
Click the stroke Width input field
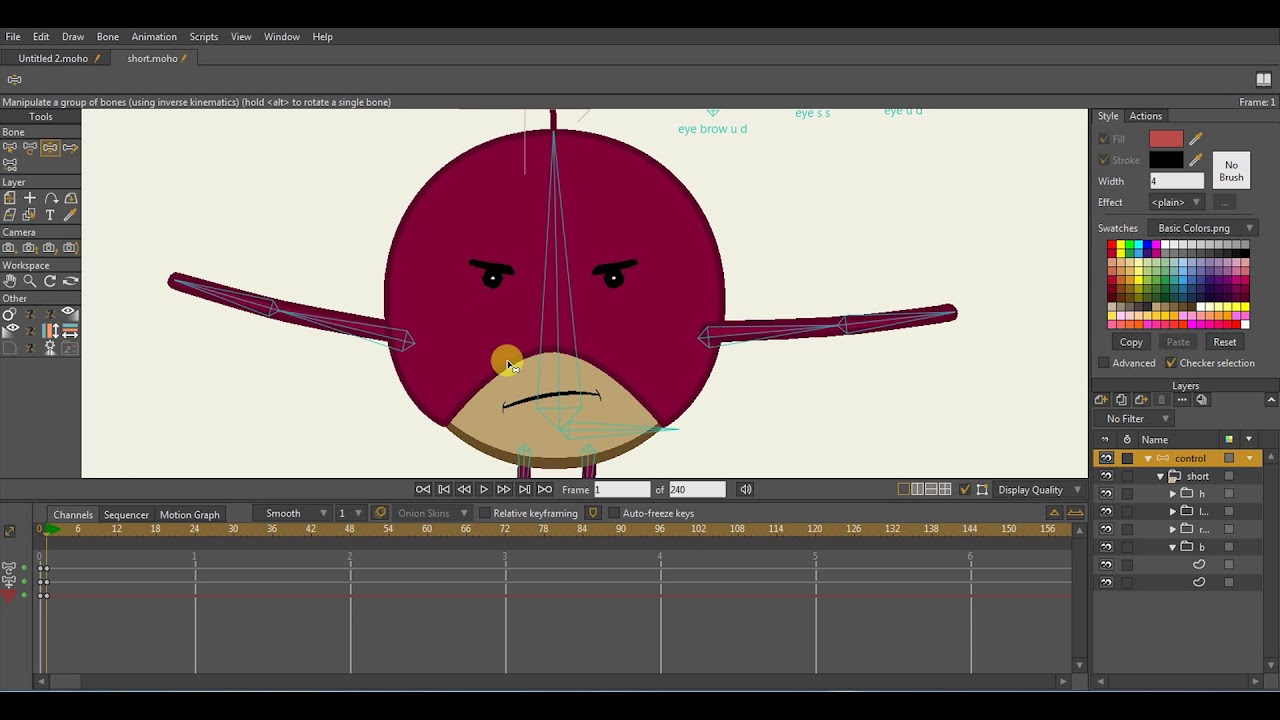(x=1176, y=181)
